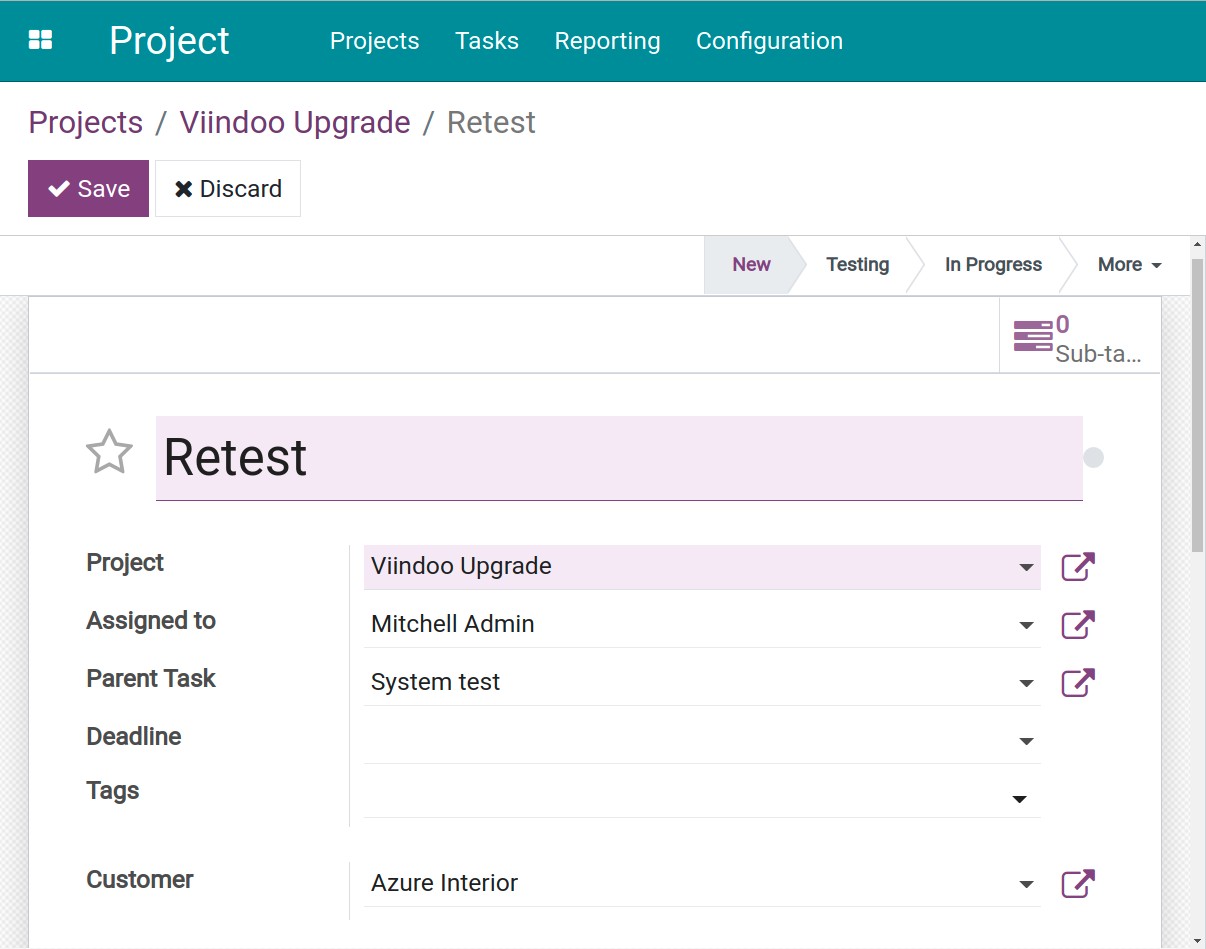
Task: Toggle the kanban state circle beside the title
Action: point(1093,457)
